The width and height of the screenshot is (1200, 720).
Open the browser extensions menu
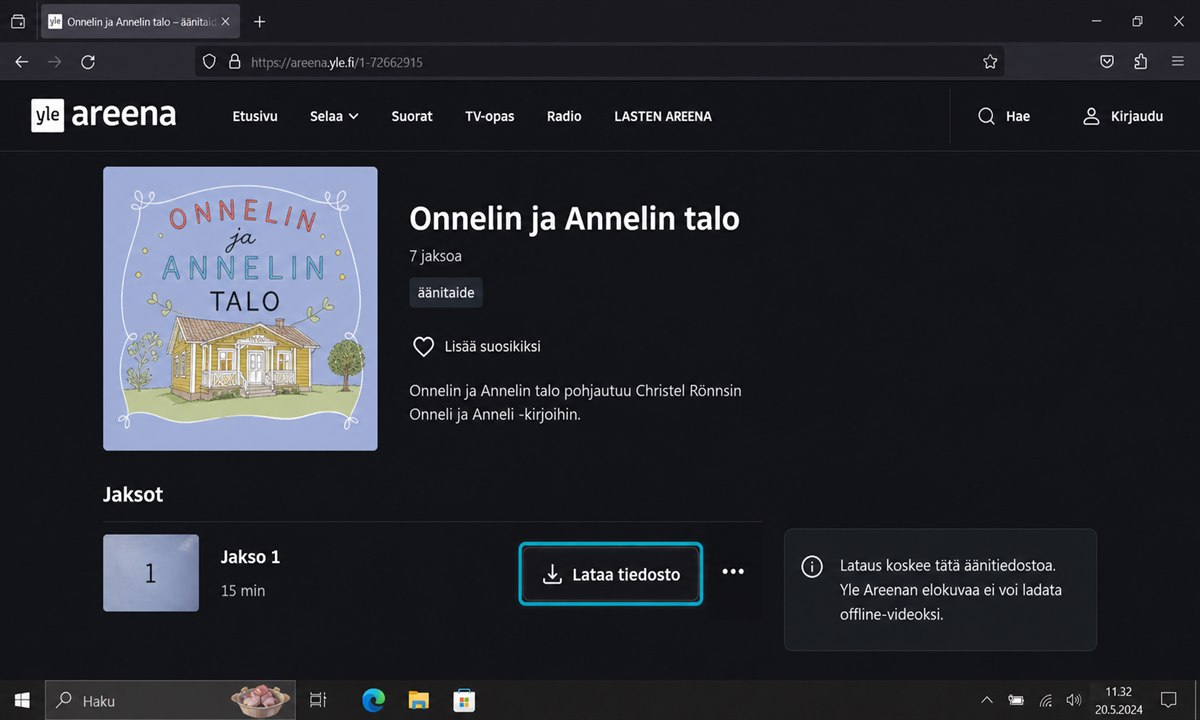pos(1141,62)
